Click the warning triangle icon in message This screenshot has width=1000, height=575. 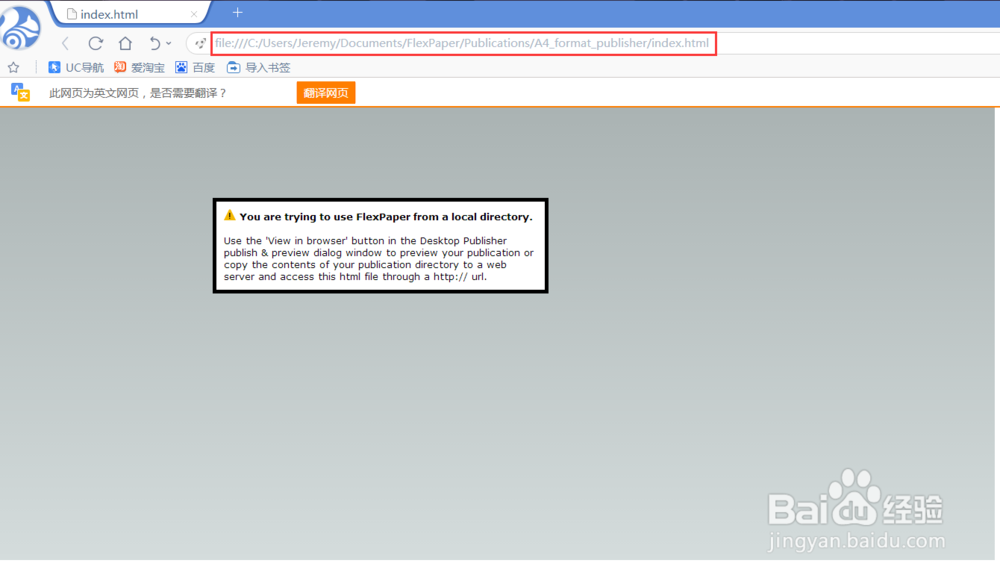(x=230, y=215)
